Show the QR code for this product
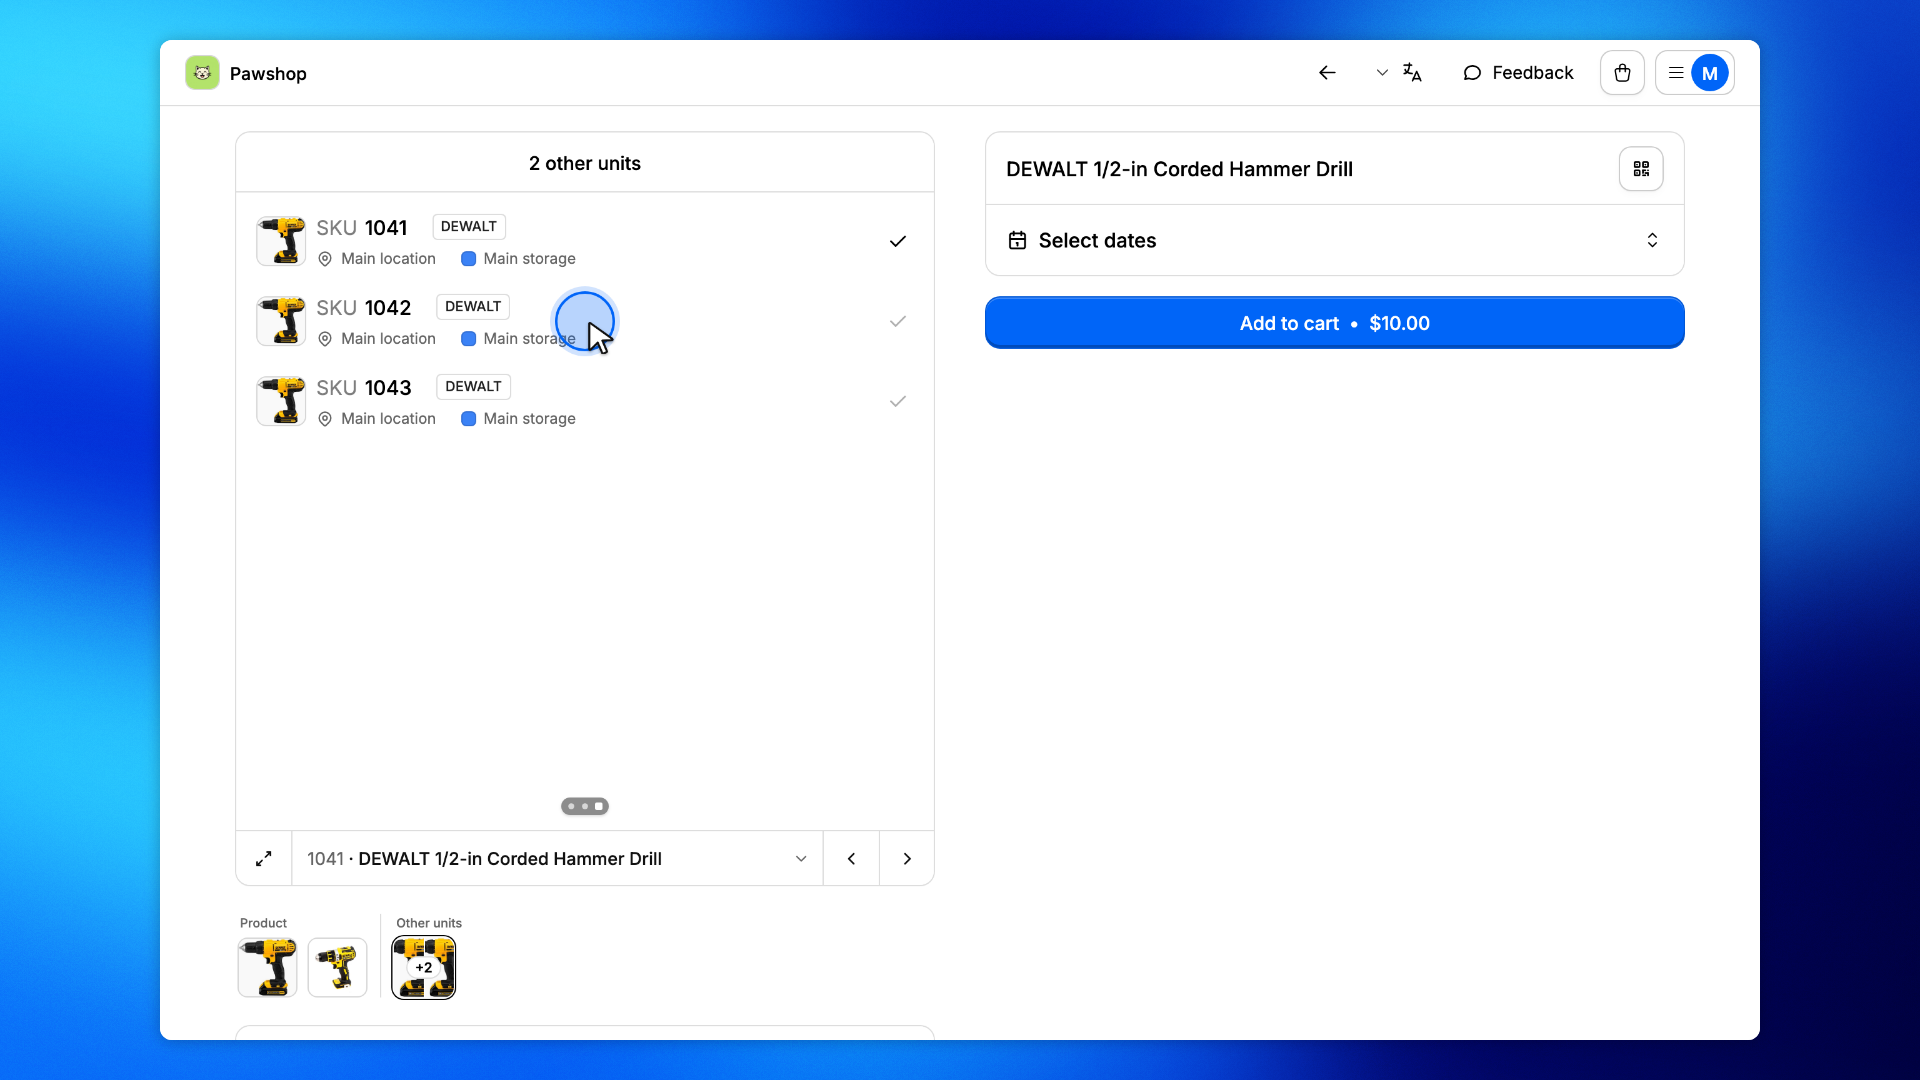This screenshot has width=1920, height=1080. coord(1641,169)
